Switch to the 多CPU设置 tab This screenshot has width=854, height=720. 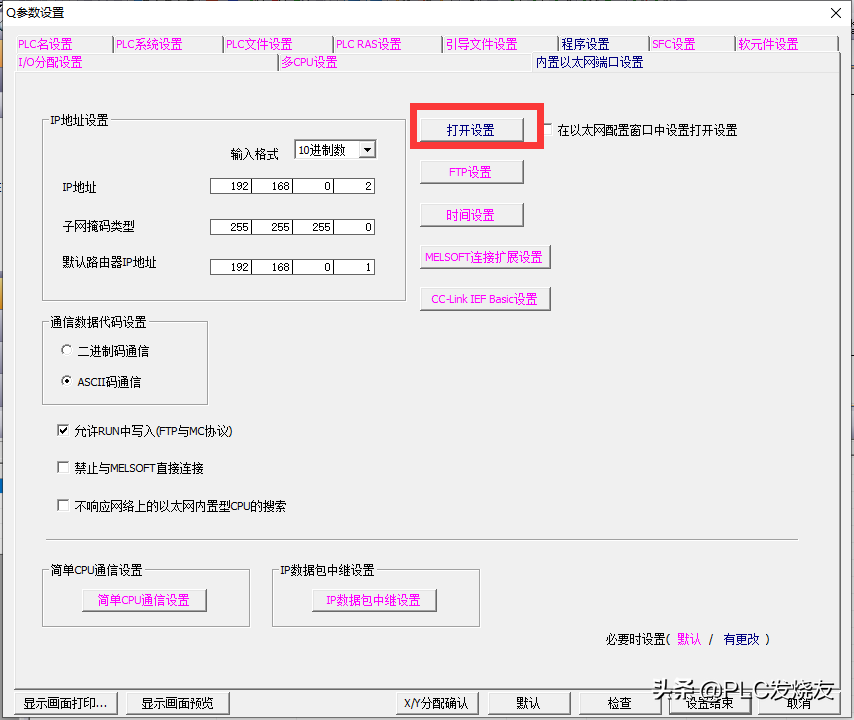coord(309,62)
